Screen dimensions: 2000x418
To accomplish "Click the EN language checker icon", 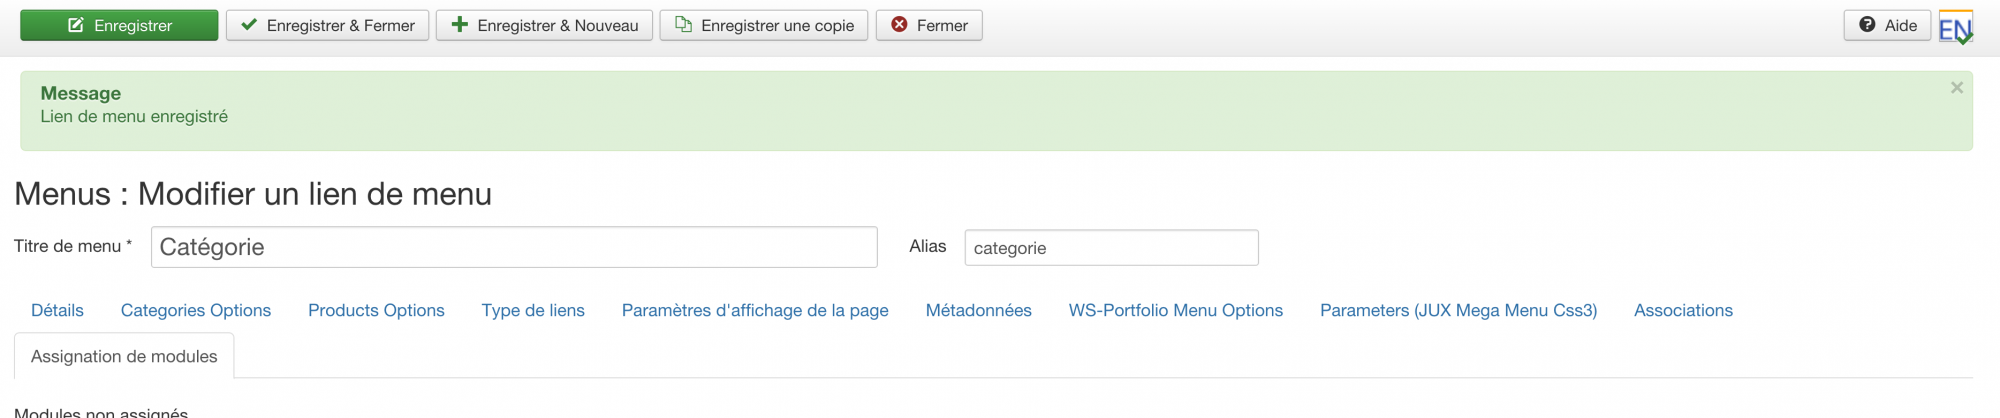I will pos(1955,28).
